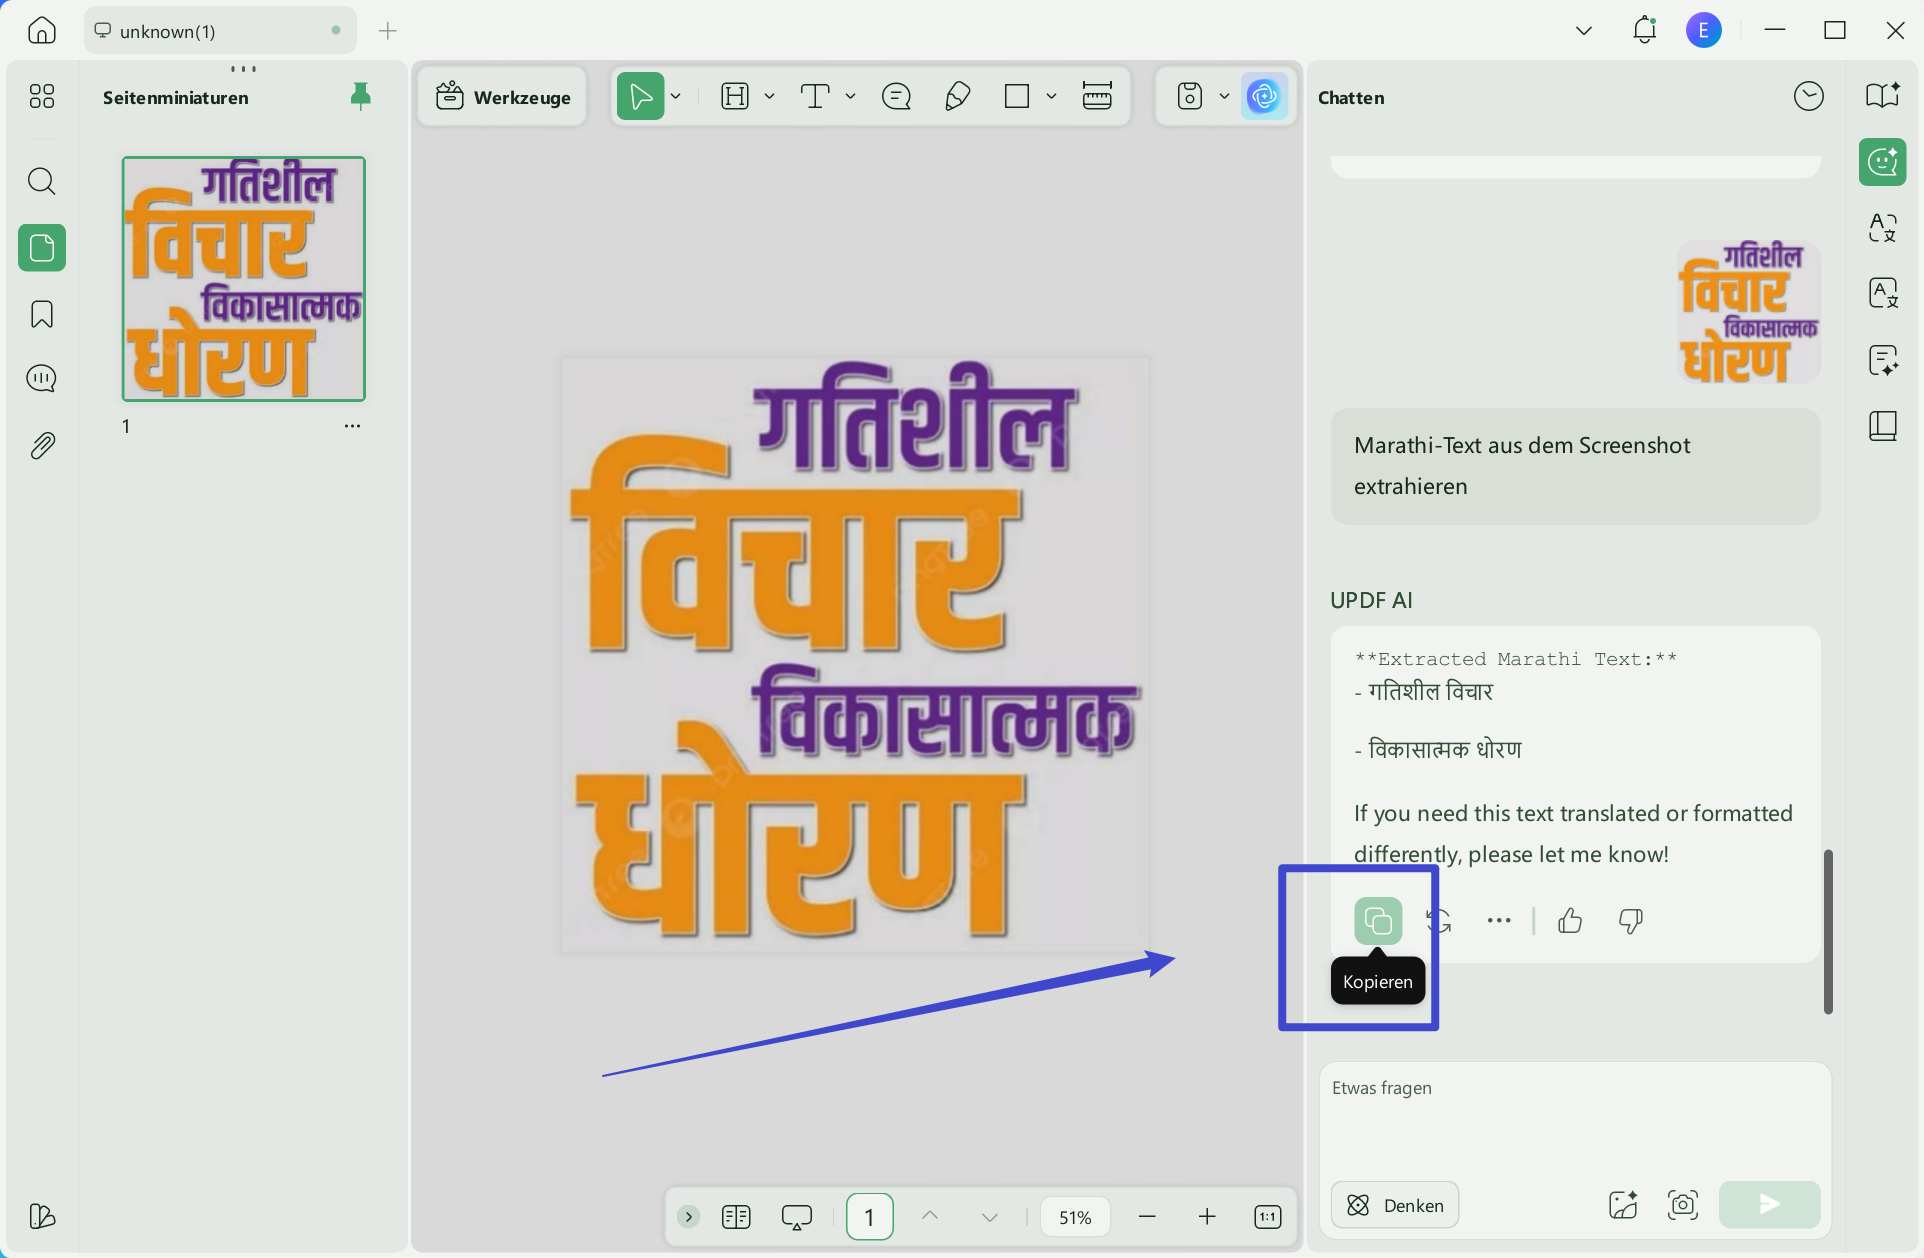This screenshot has width=1924, height=1258.
Task: Expand the select tool dropdown arrow
Action: click(x=676, y=97)
